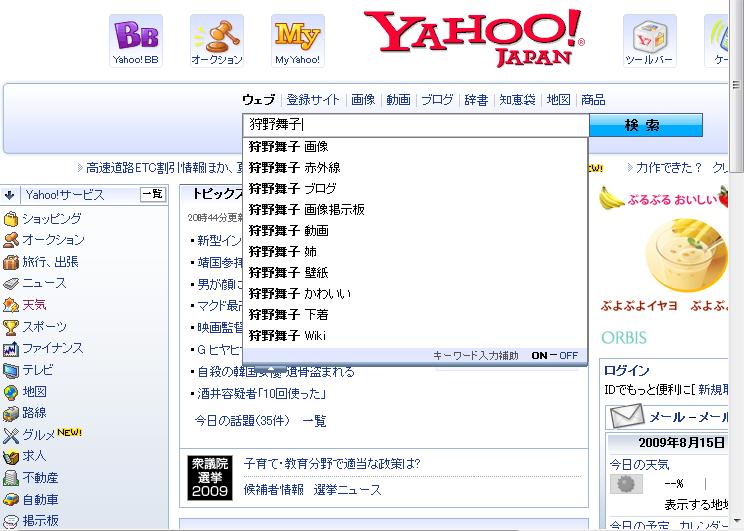Turn keyword input assistance OFF

[568, 355]
